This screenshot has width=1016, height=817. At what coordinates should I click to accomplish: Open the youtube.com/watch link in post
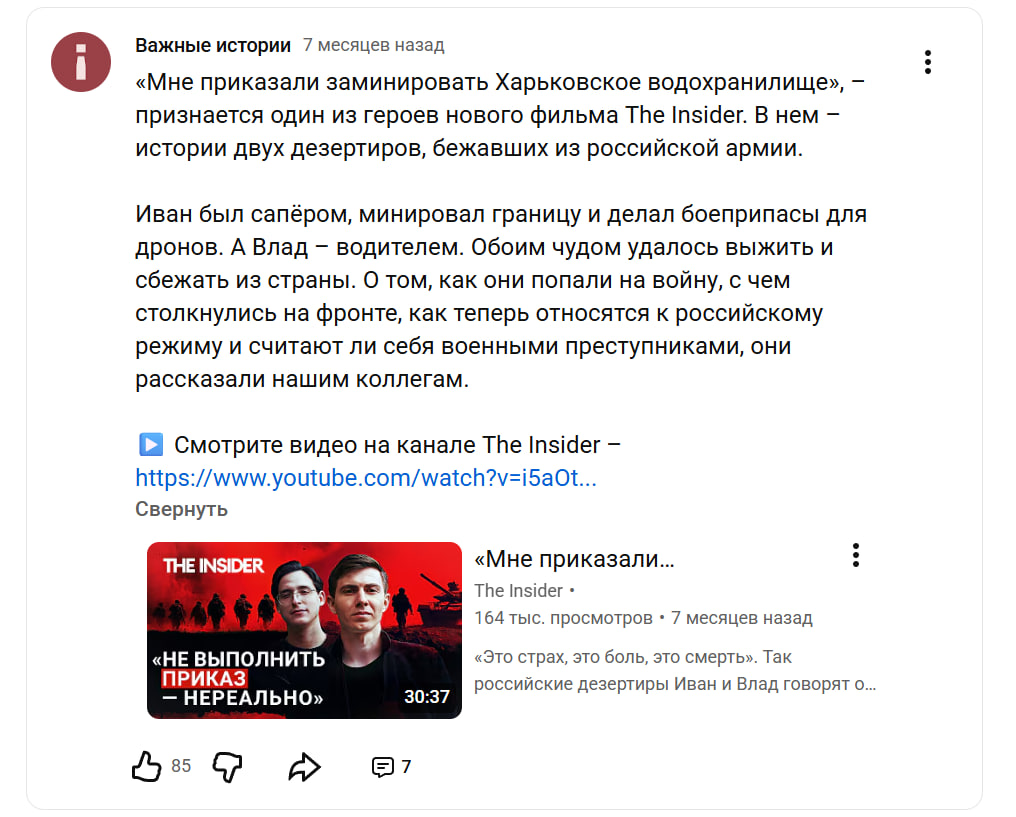pyautogui.click(x=365, y=478)
